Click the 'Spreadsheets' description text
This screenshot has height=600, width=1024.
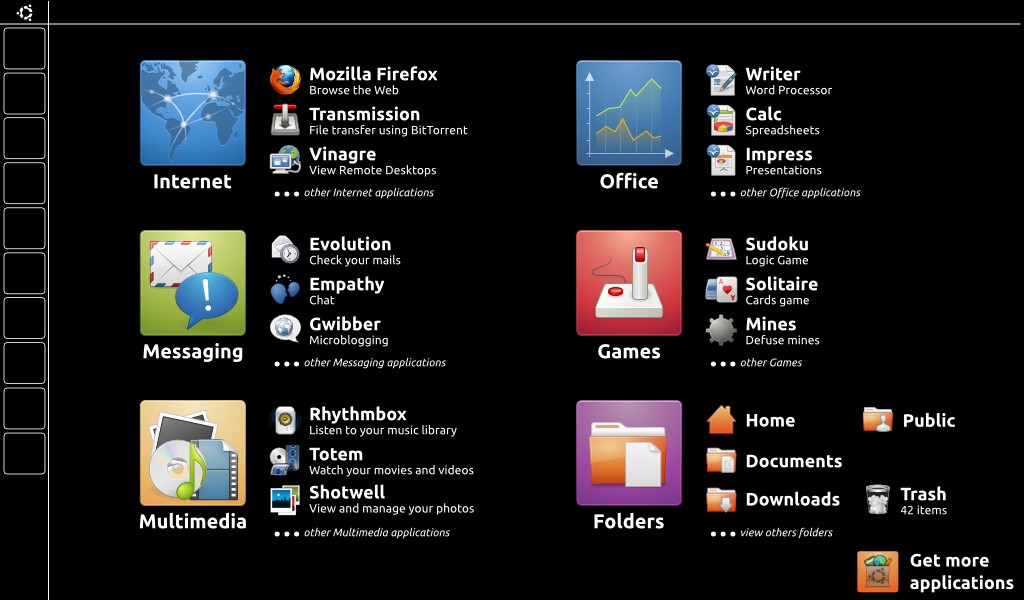[x=782, y=131]
